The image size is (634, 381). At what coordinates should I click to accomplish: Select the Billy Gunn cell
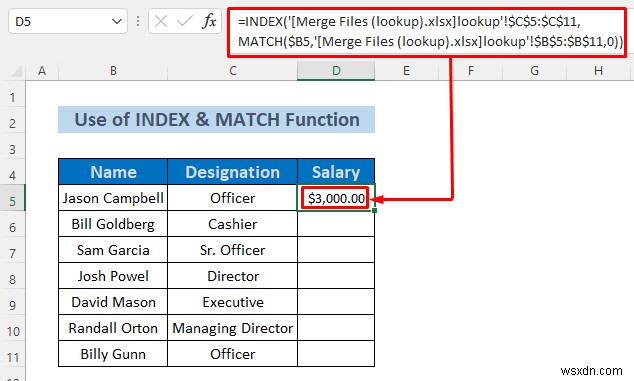pyautogui.click(x=113, y=354)
